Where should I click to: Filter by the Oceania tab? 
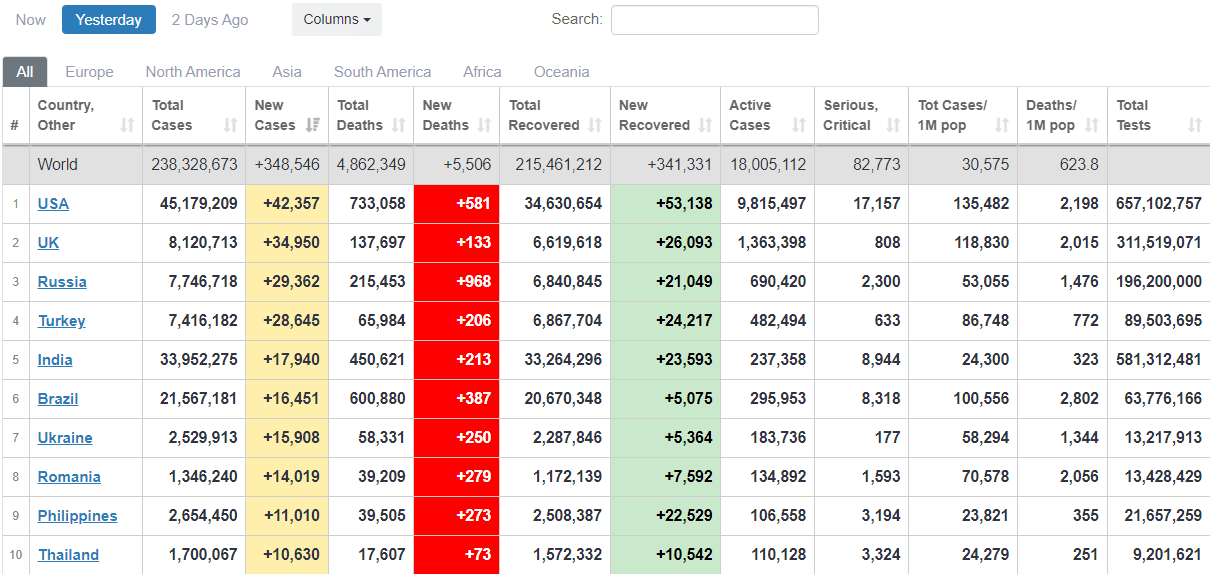click(x=561, y=72)
